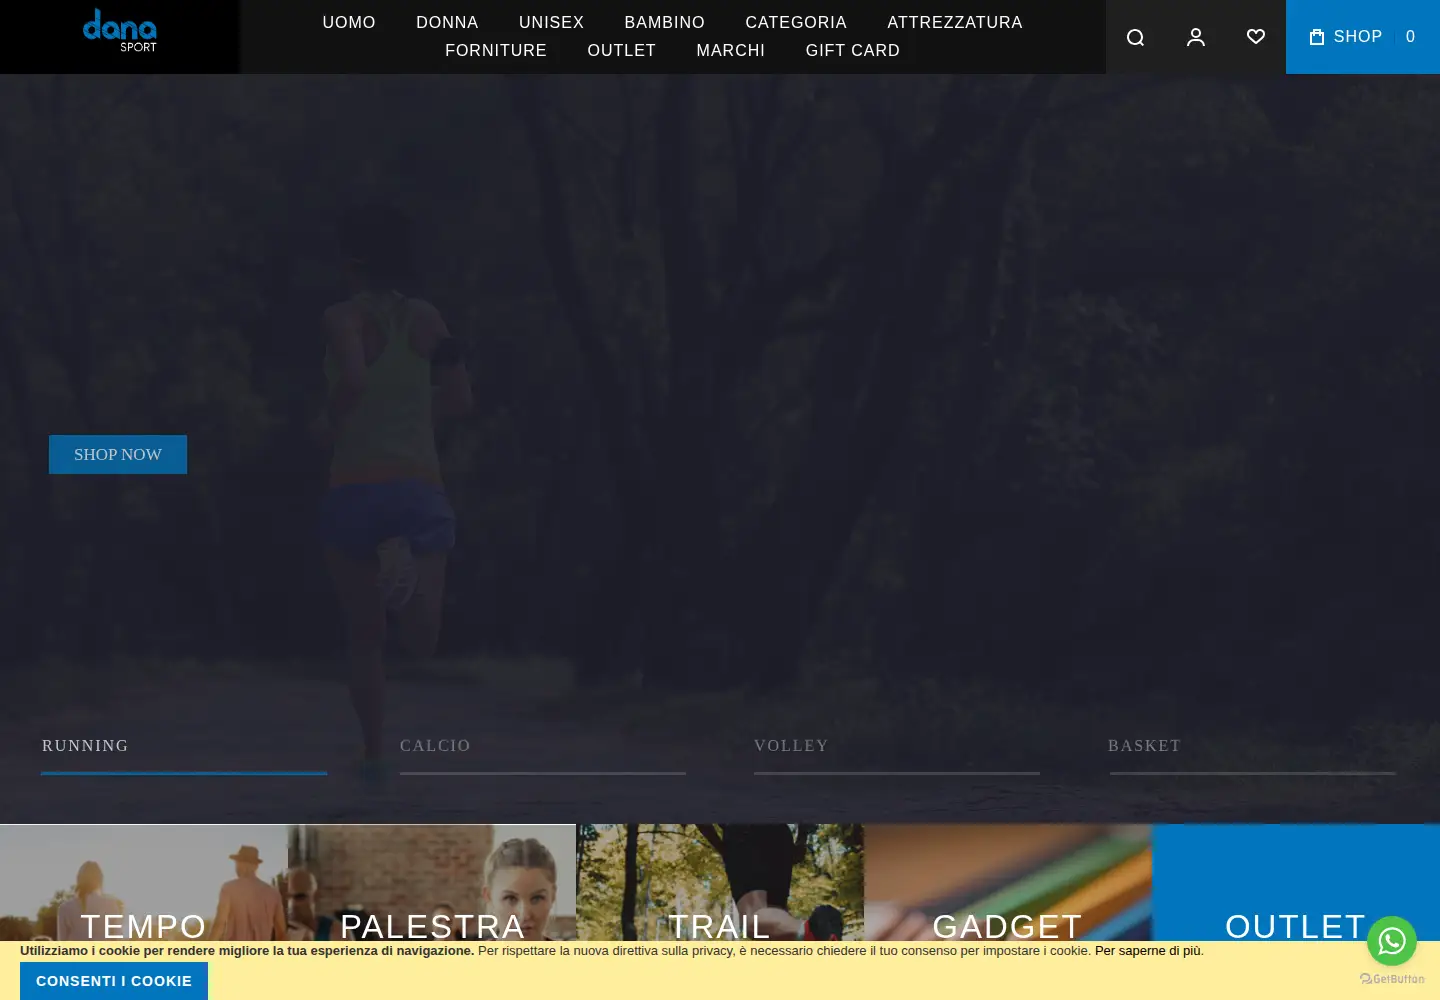Screen dimensions: 1440x1000
Task: Open the CATEGORIA menu
Action: tap(796, 22)
